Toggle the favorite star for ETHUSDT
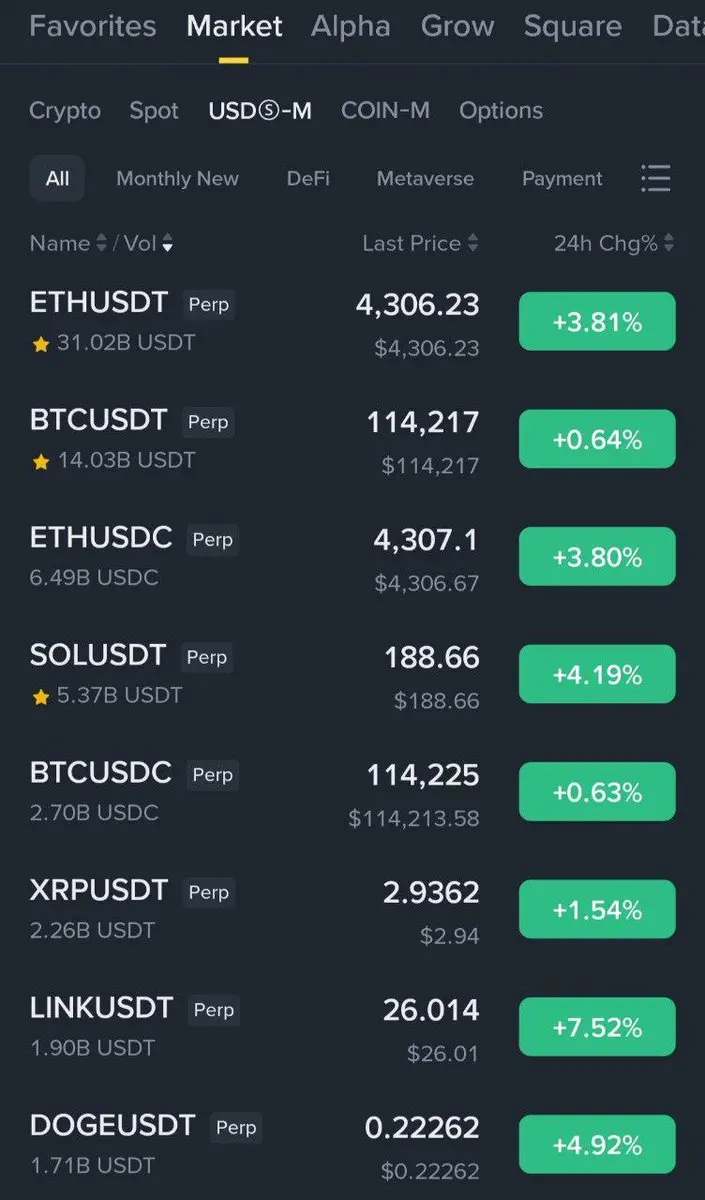 pyautogui.click(x=41, y=344)
